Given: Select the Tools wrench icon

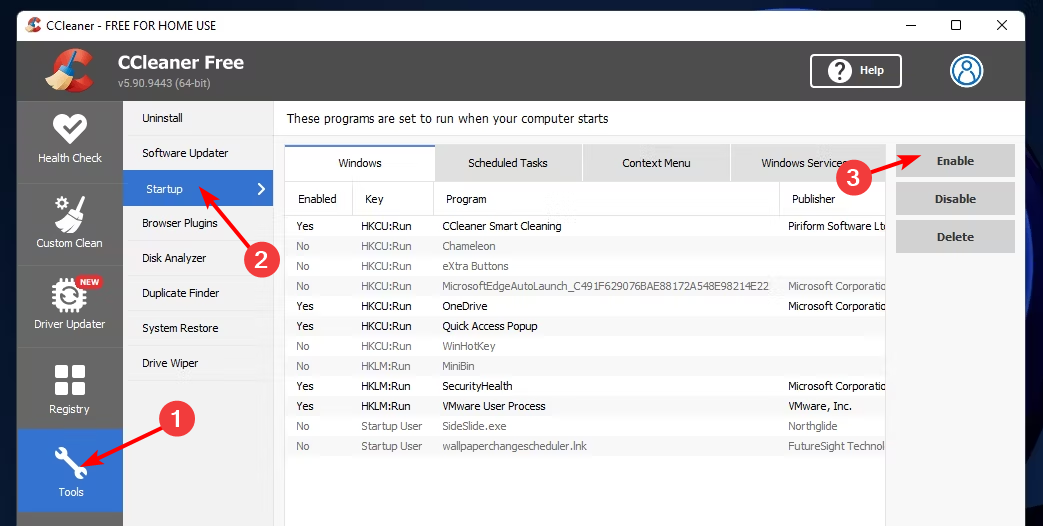Looking at the screenshot, I should 71,462.
